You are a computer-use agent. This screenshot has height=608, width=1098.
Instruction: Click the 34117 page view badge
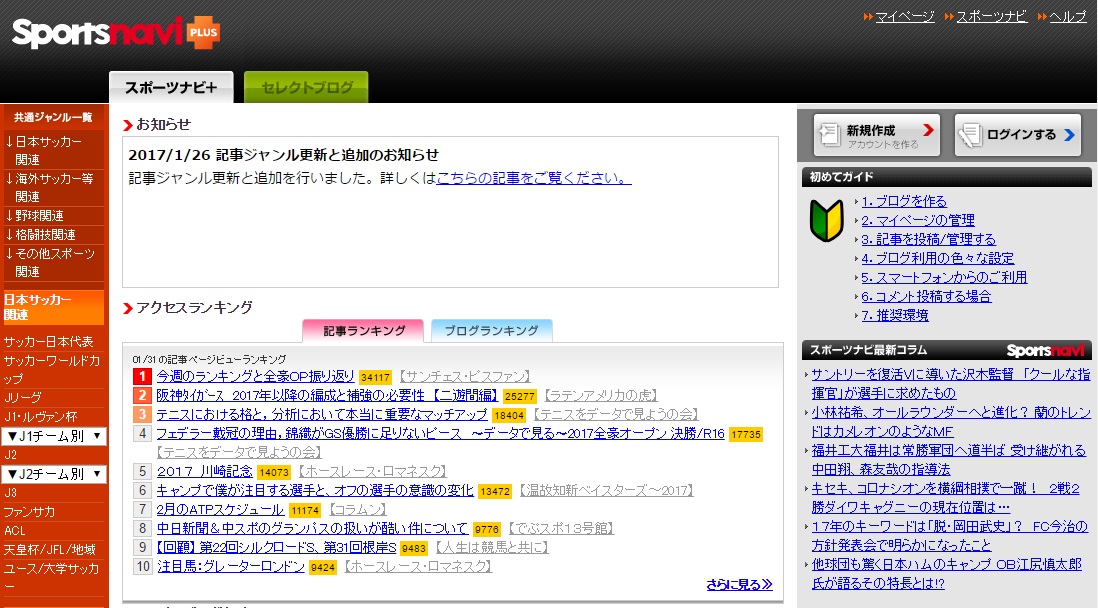(375, 378)
